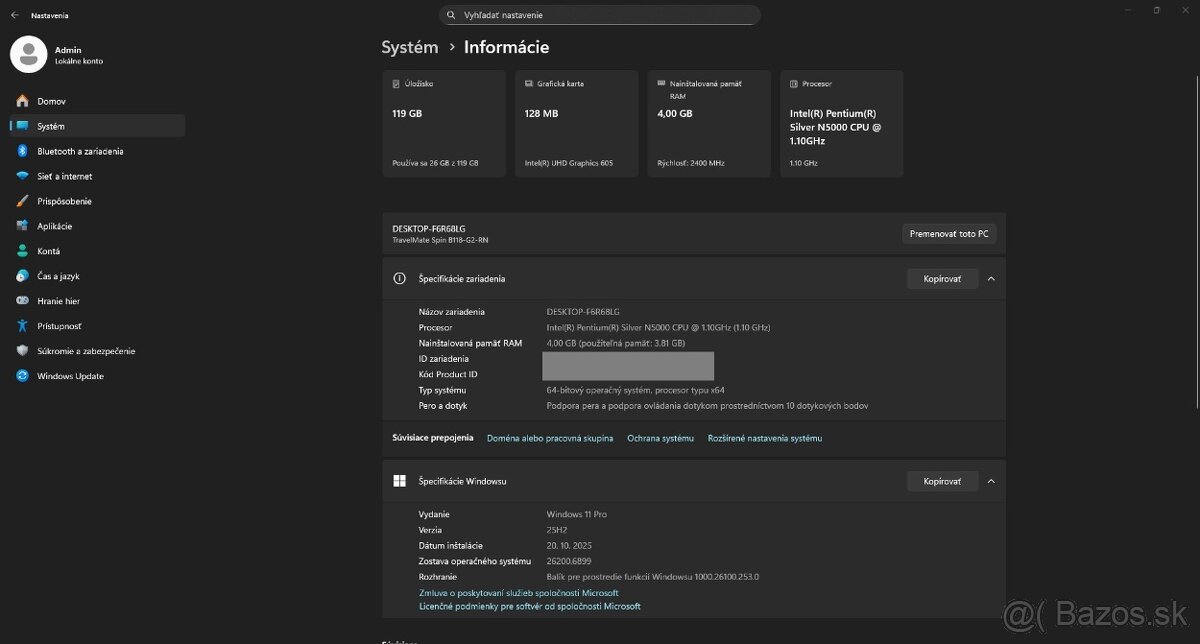Navigate to Systém in breadcrumb
This screenshot has width=1200, height=644.
point(409,47)
